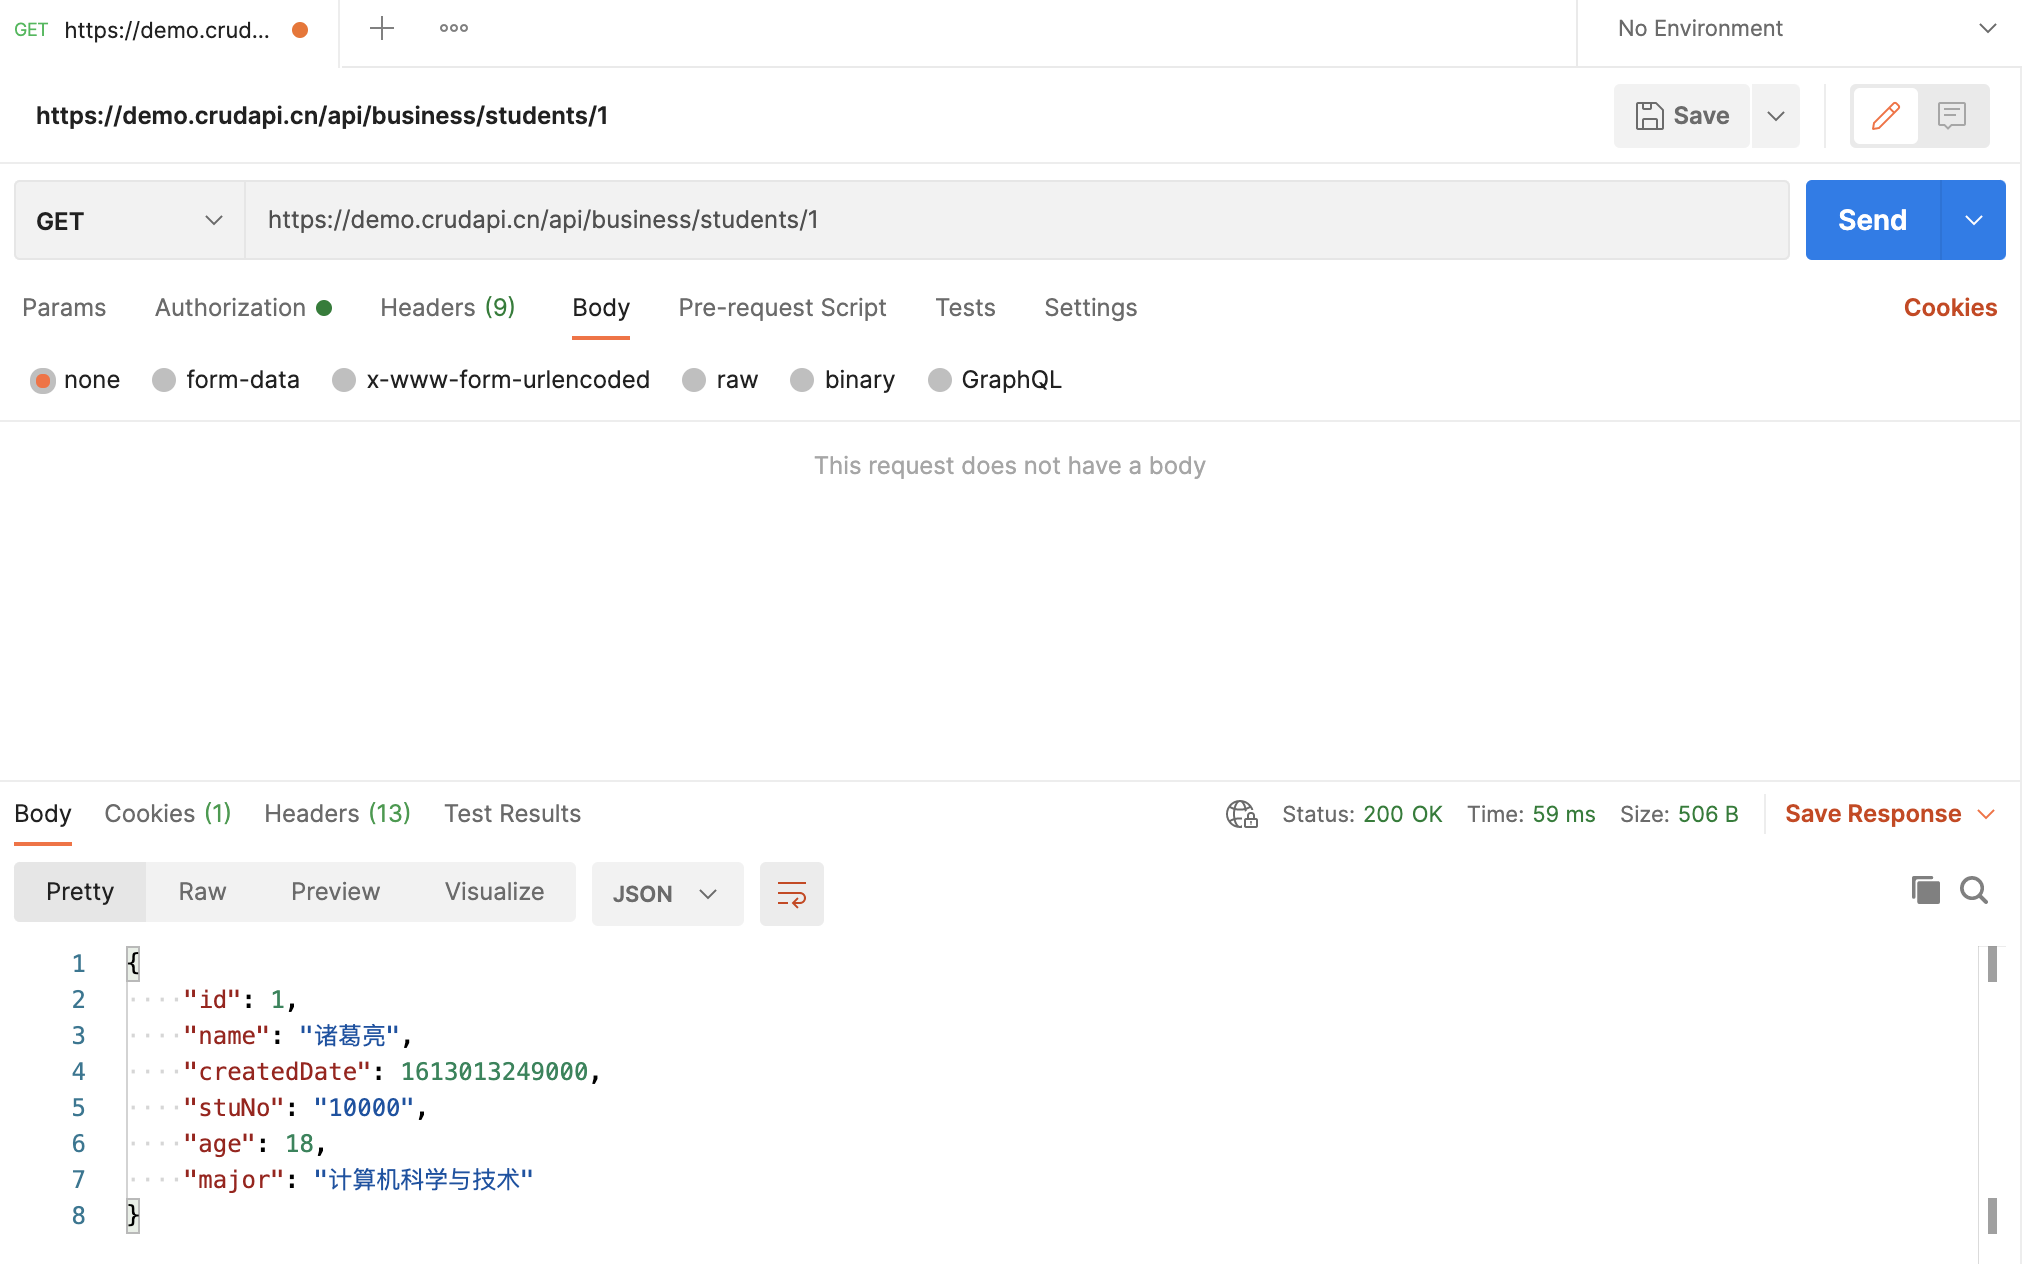Expand the GET method dropdown
The image size is (2022, 1264).
click(x=129, y=221)
